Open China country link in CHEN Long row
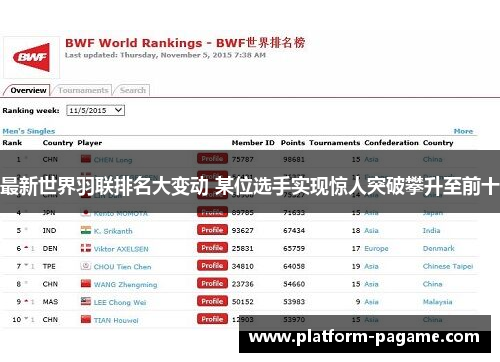The image size is (500, 362). [432, 159]
